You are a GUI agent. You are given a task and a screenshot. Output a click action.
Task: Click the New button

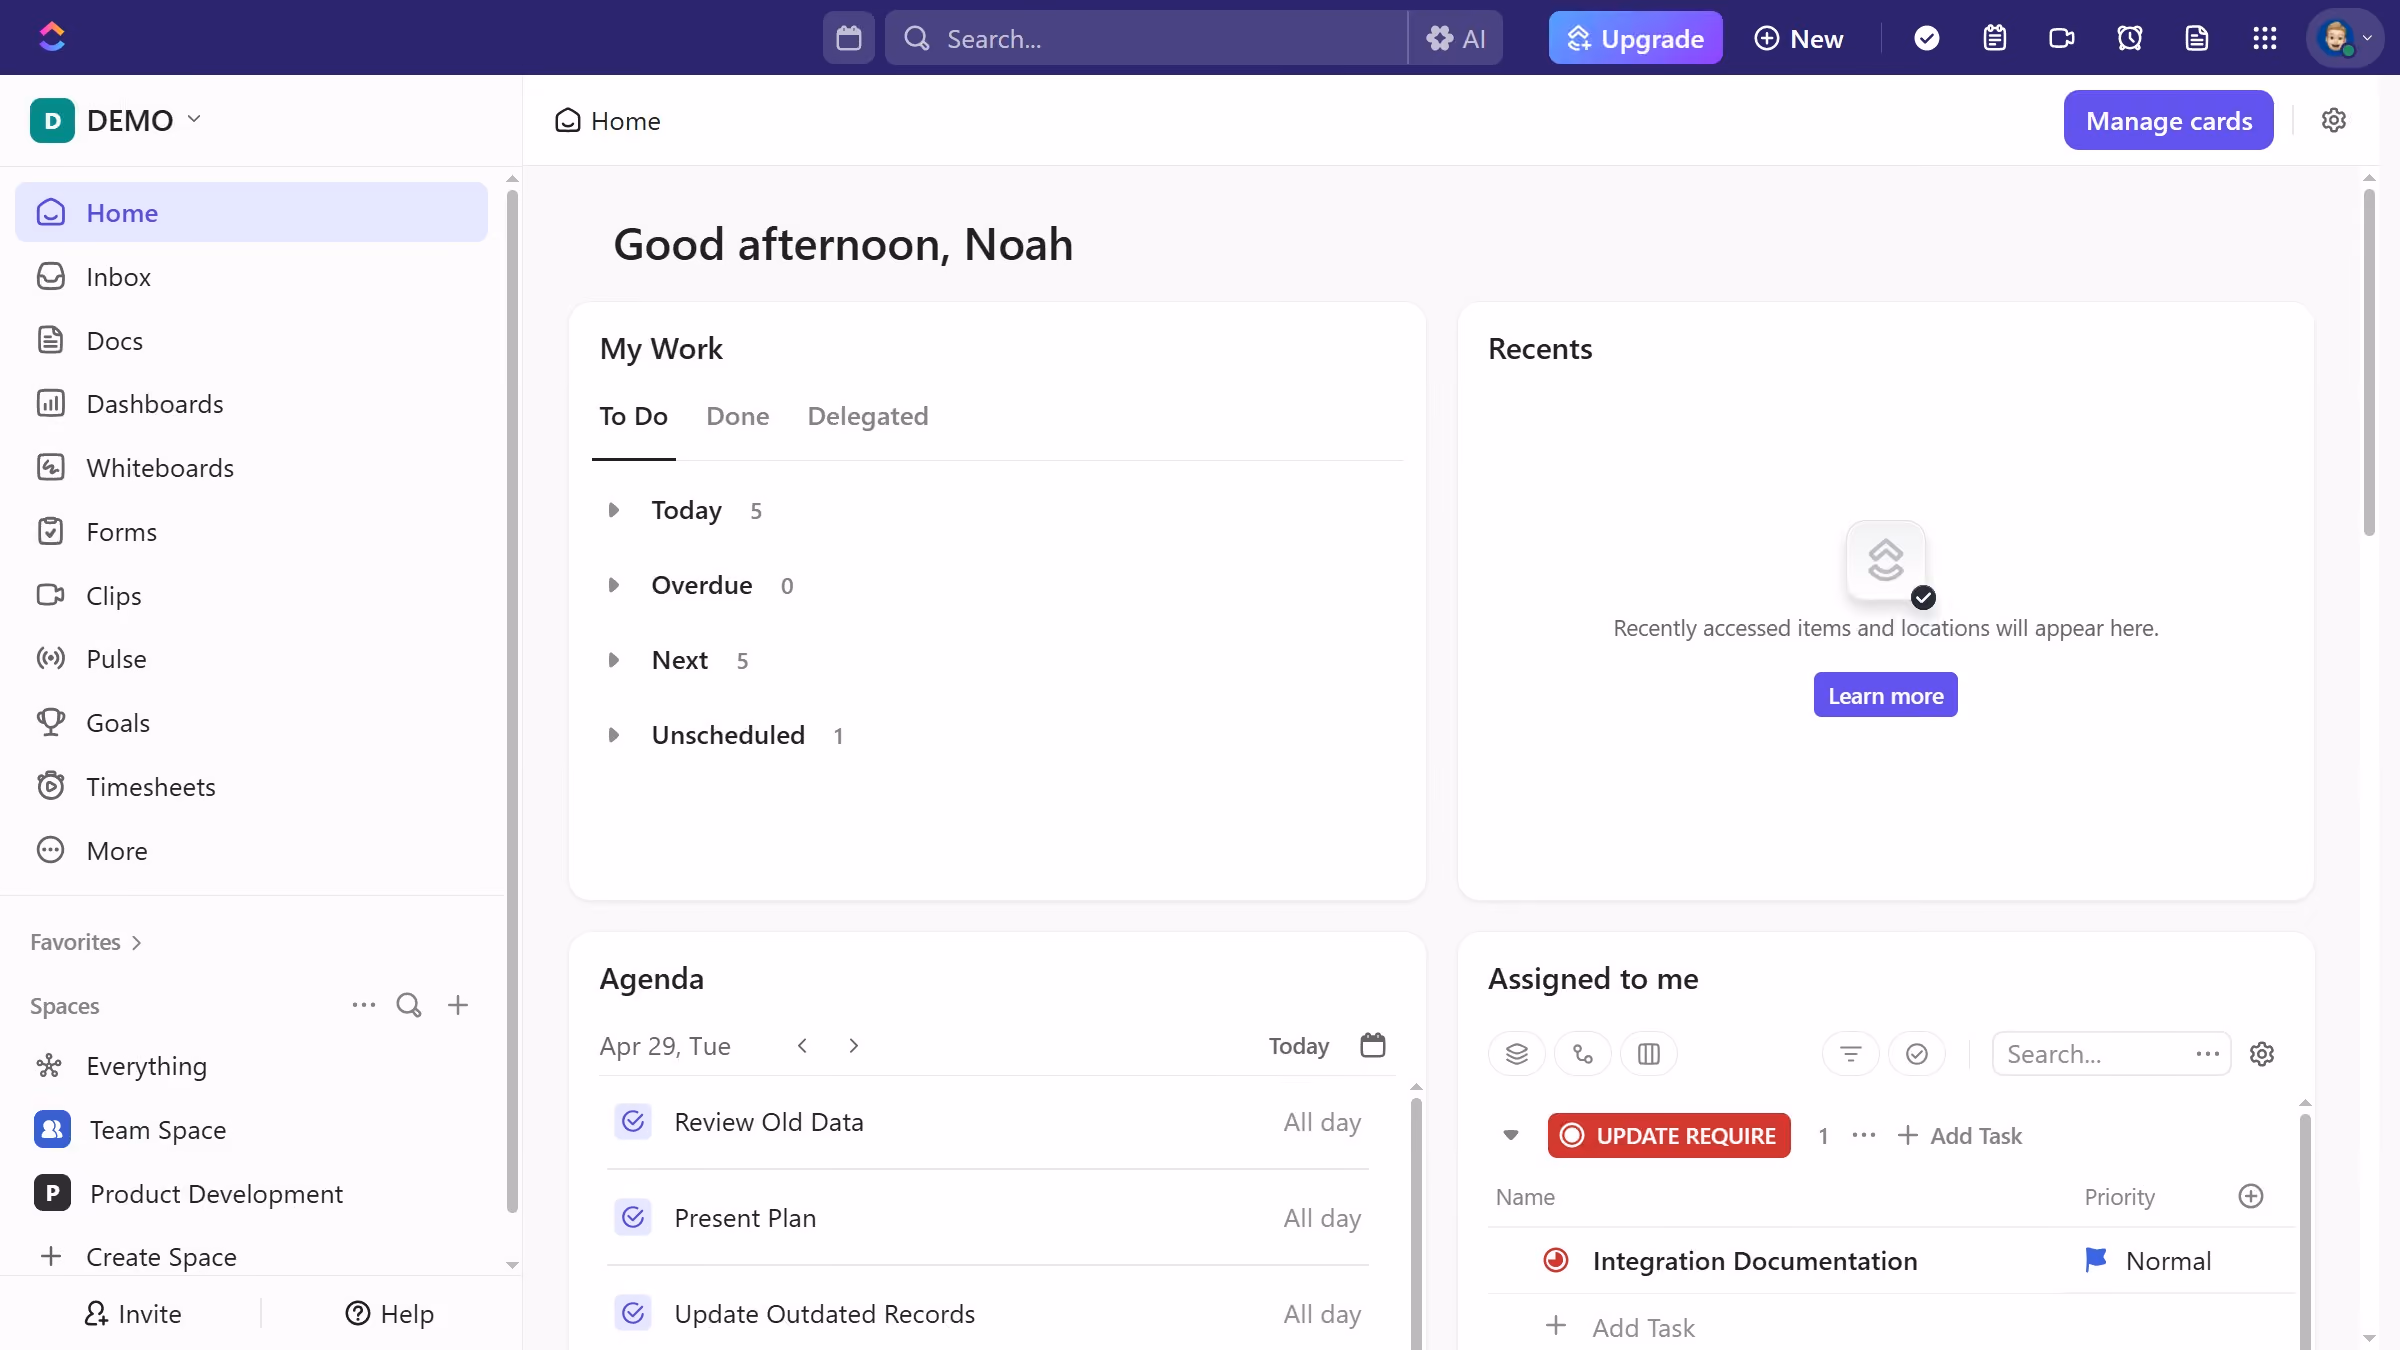1799,38
